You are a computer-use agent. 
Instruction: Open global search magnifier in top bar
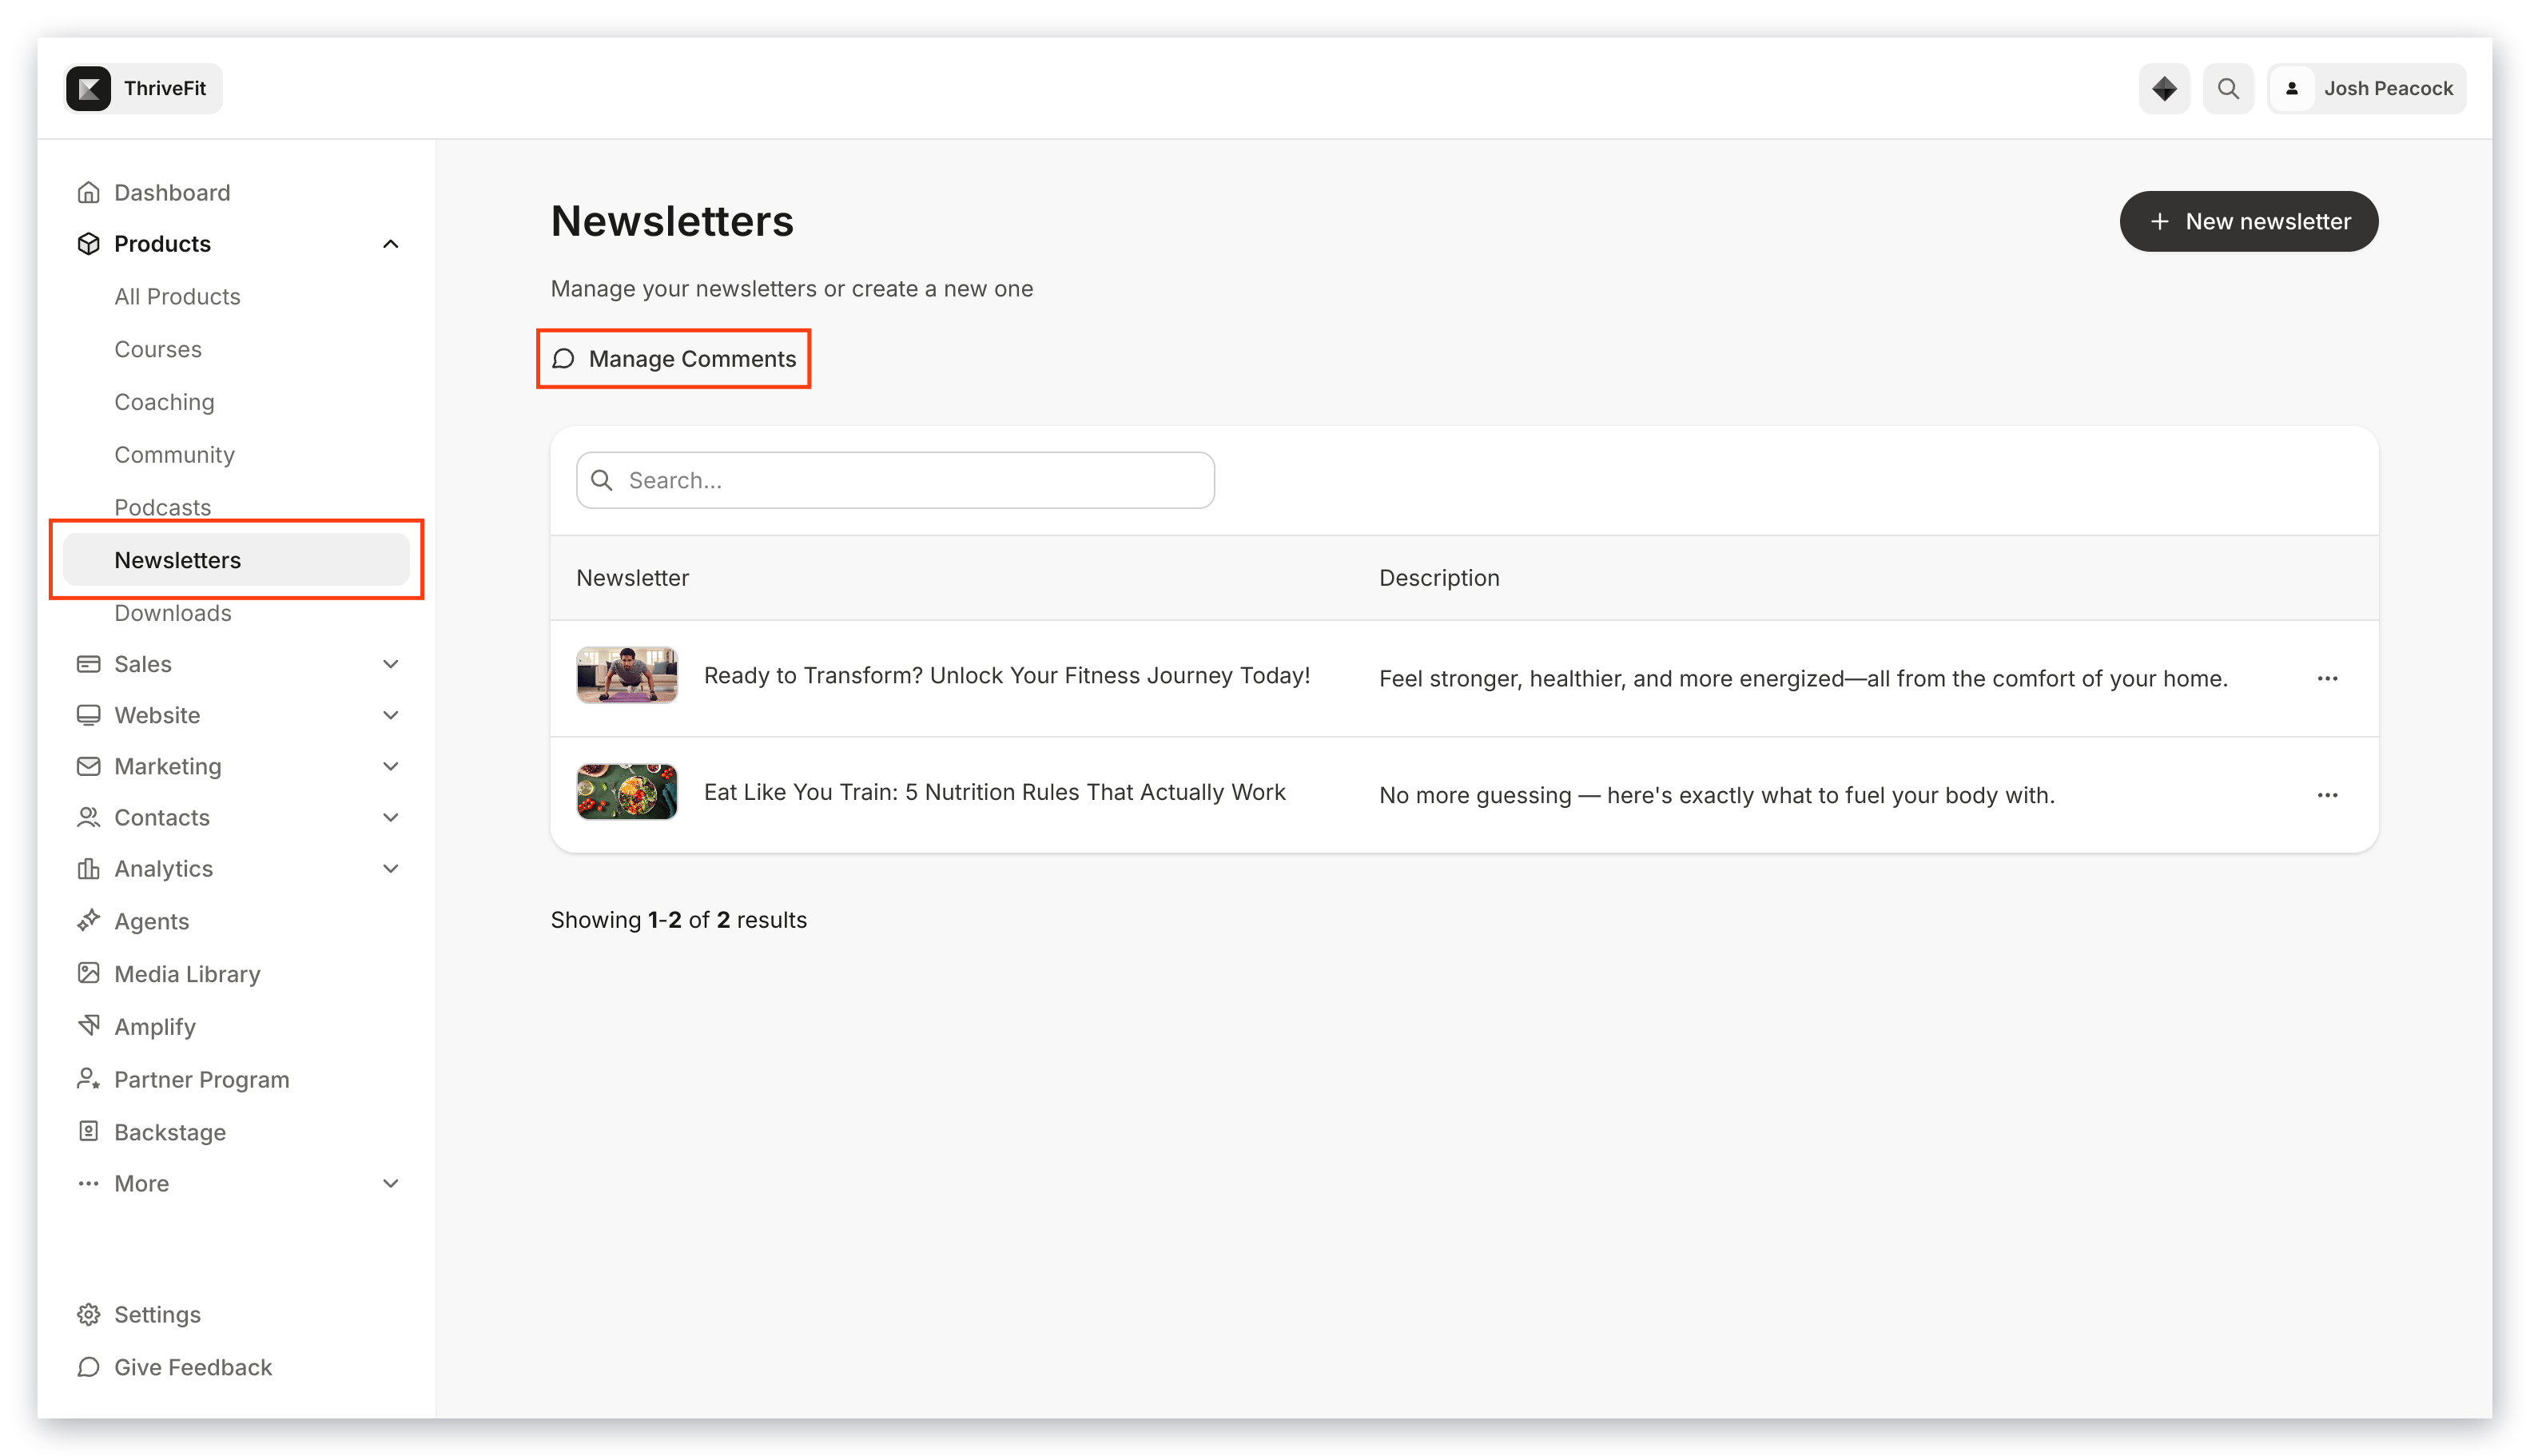[2228, 89]
